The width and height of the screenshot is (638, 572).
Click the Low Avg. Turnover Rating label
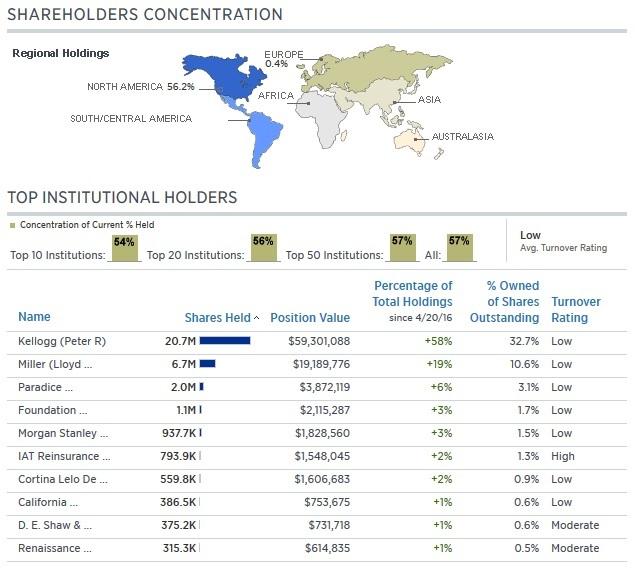(564, 241)
